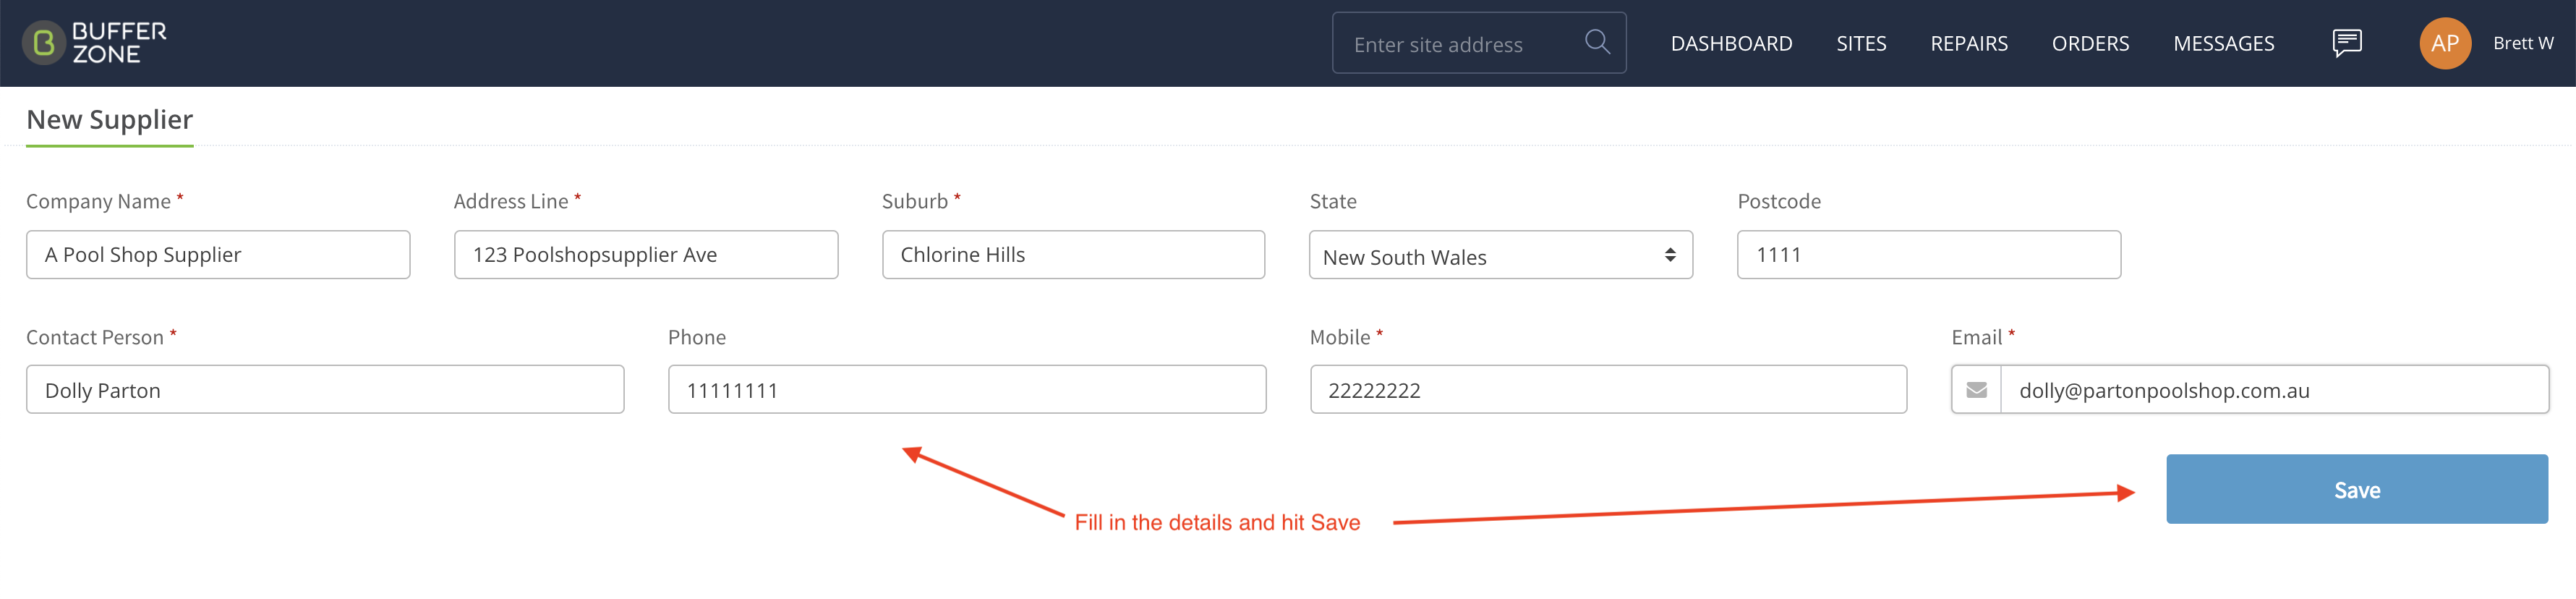Open the chat bubble icon
Viewport: 2576px width, 599px height.
[x=2346, y=43]
